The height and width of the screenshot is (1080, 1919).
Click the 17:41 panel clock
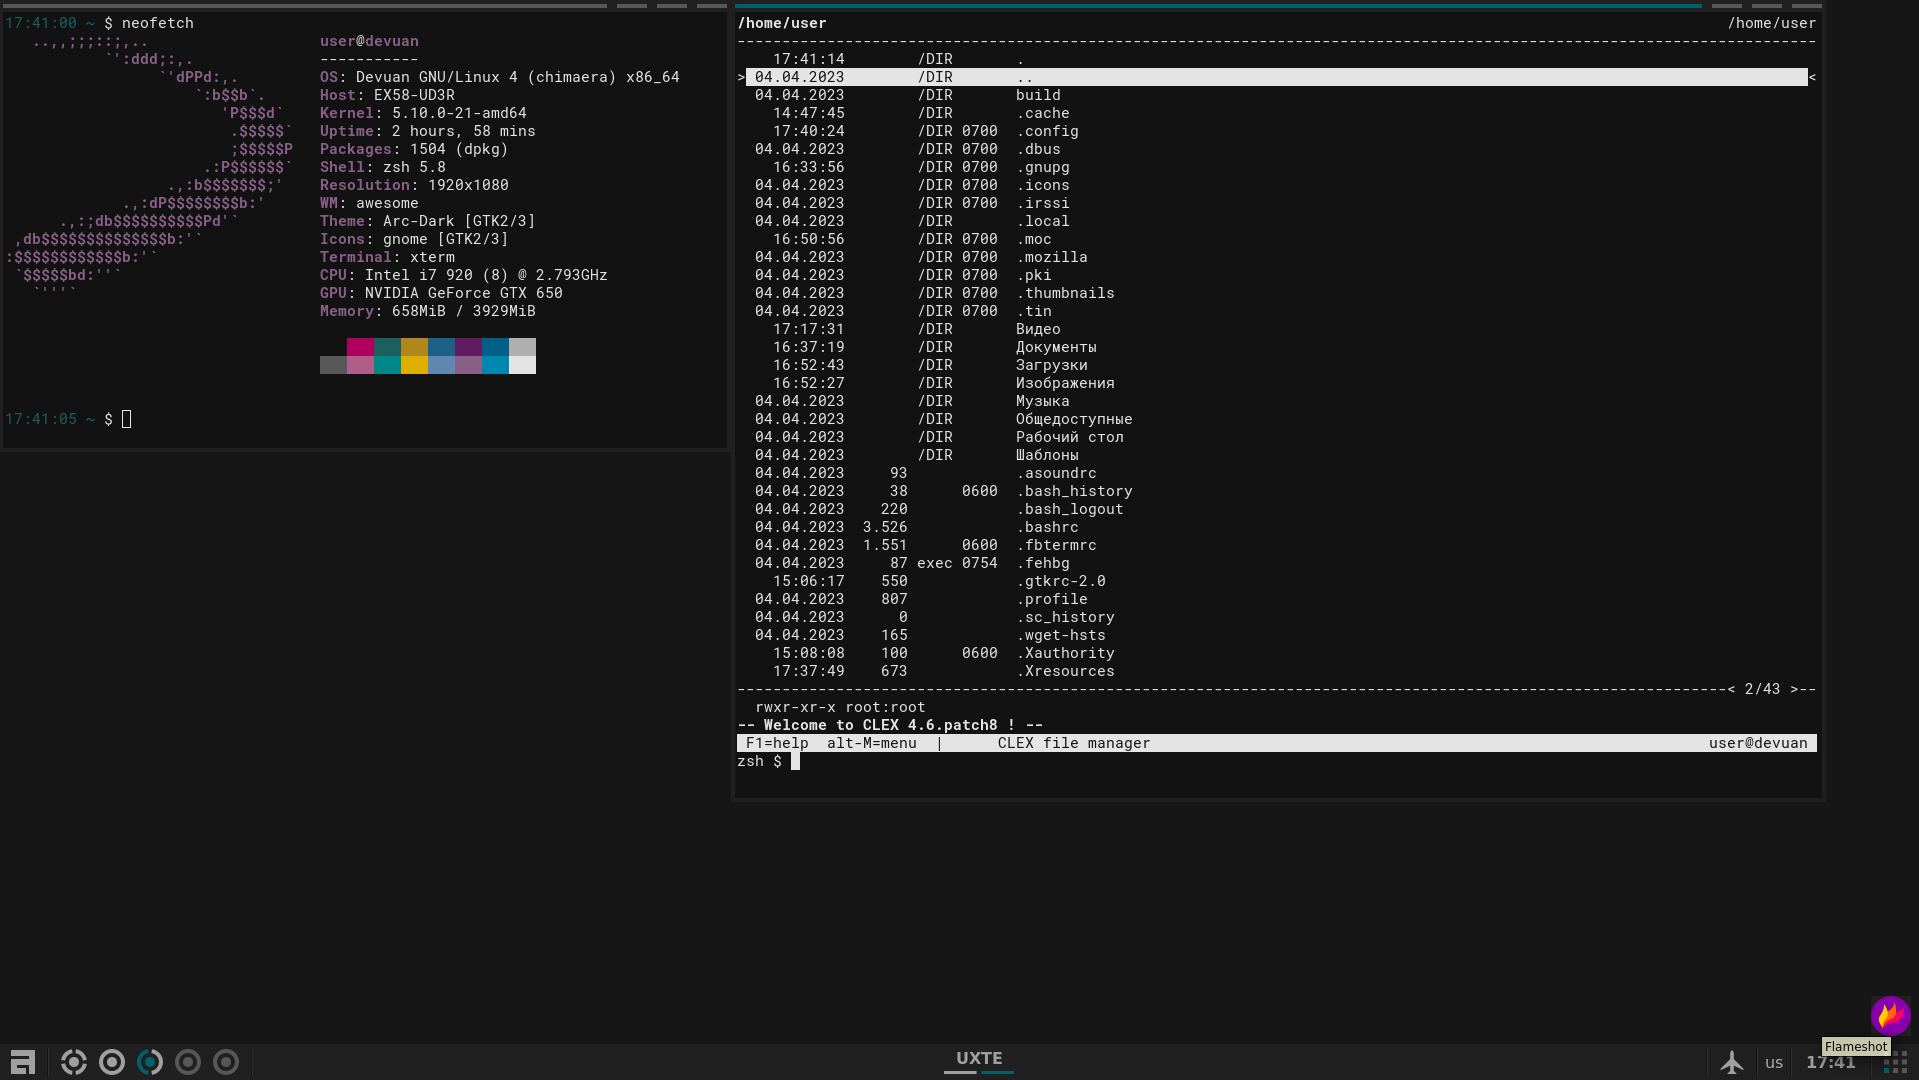tap(1831, 1063)
